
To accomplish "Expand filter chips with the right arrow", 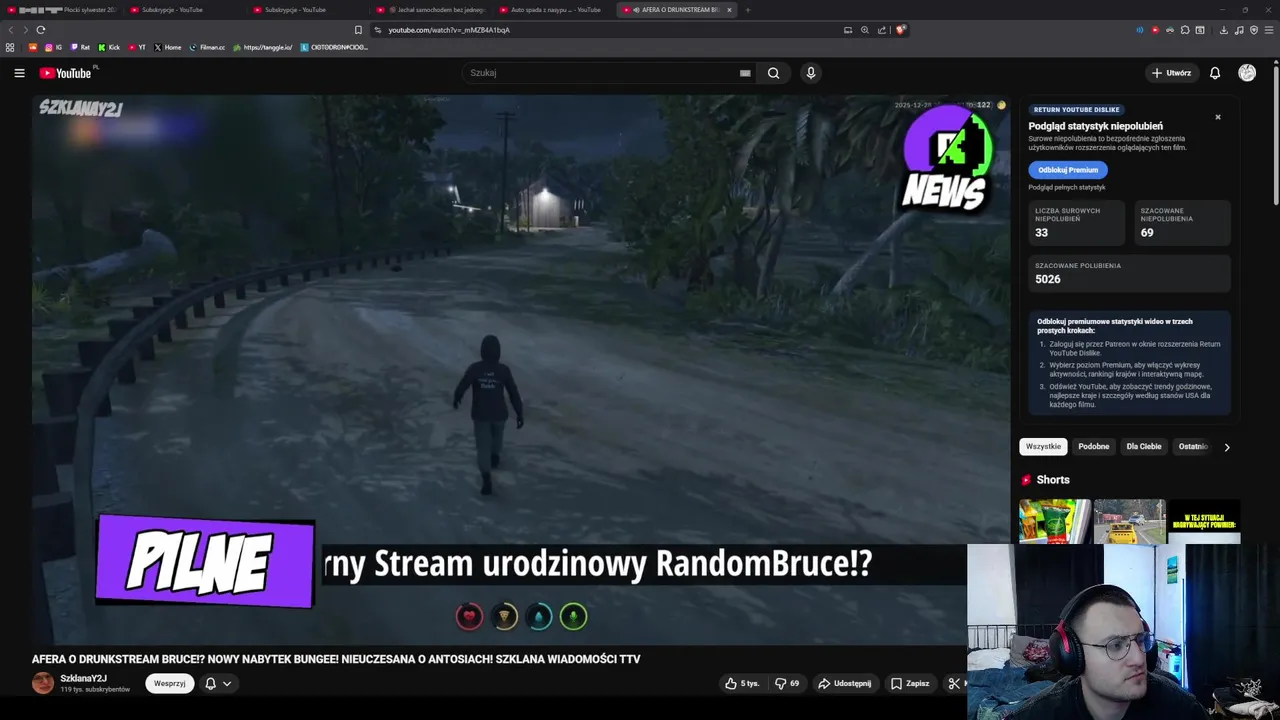I will click(1227, 447).
